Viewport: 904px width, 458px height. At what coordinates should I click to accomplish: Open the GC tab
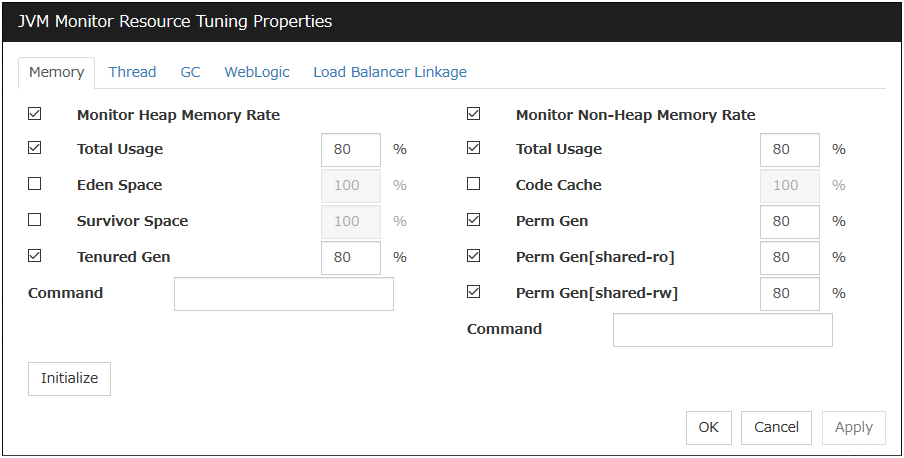(190, 72)
